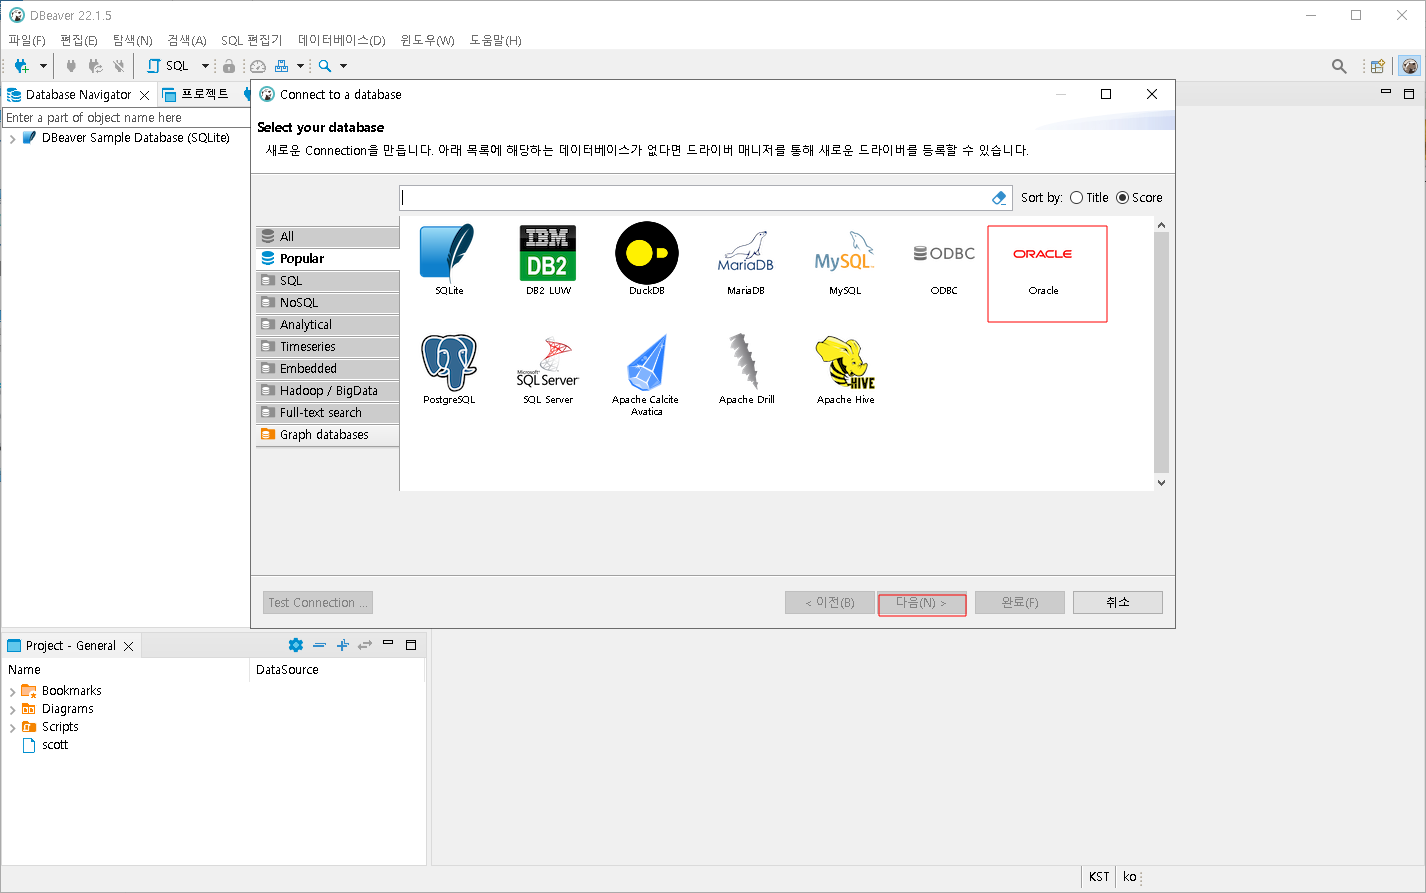
Task: Click the New Connection plug icon
Action: [x=21, y=66]
